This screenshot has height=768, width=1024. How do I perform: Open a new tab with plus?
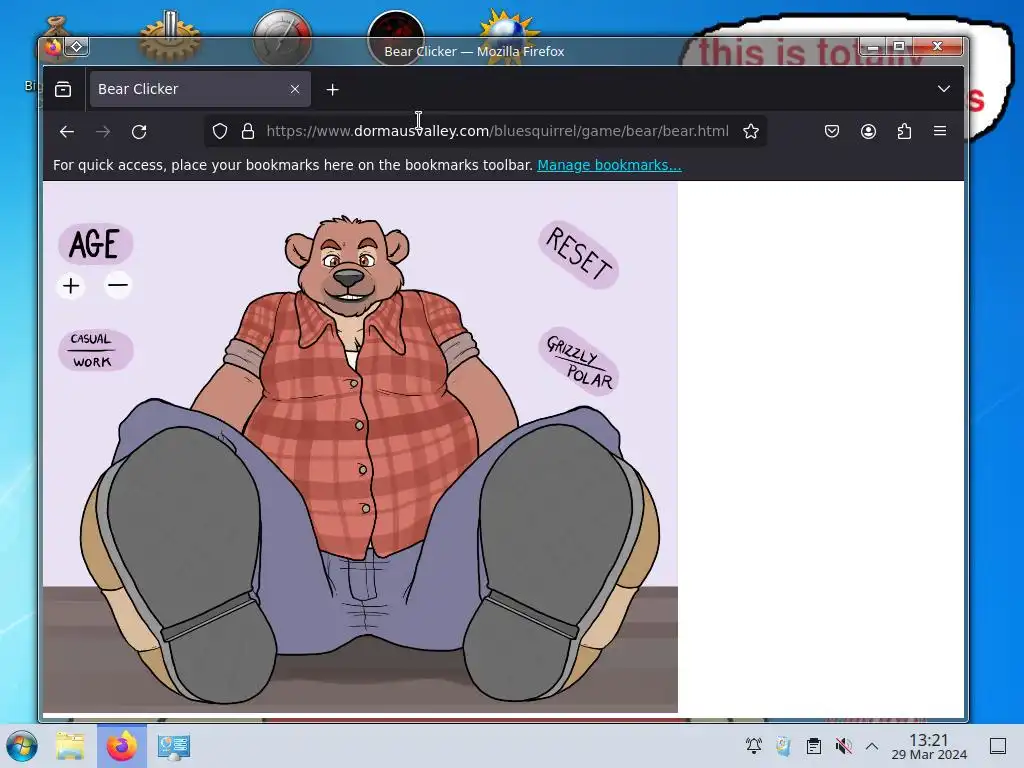click(x=332, y=89)
